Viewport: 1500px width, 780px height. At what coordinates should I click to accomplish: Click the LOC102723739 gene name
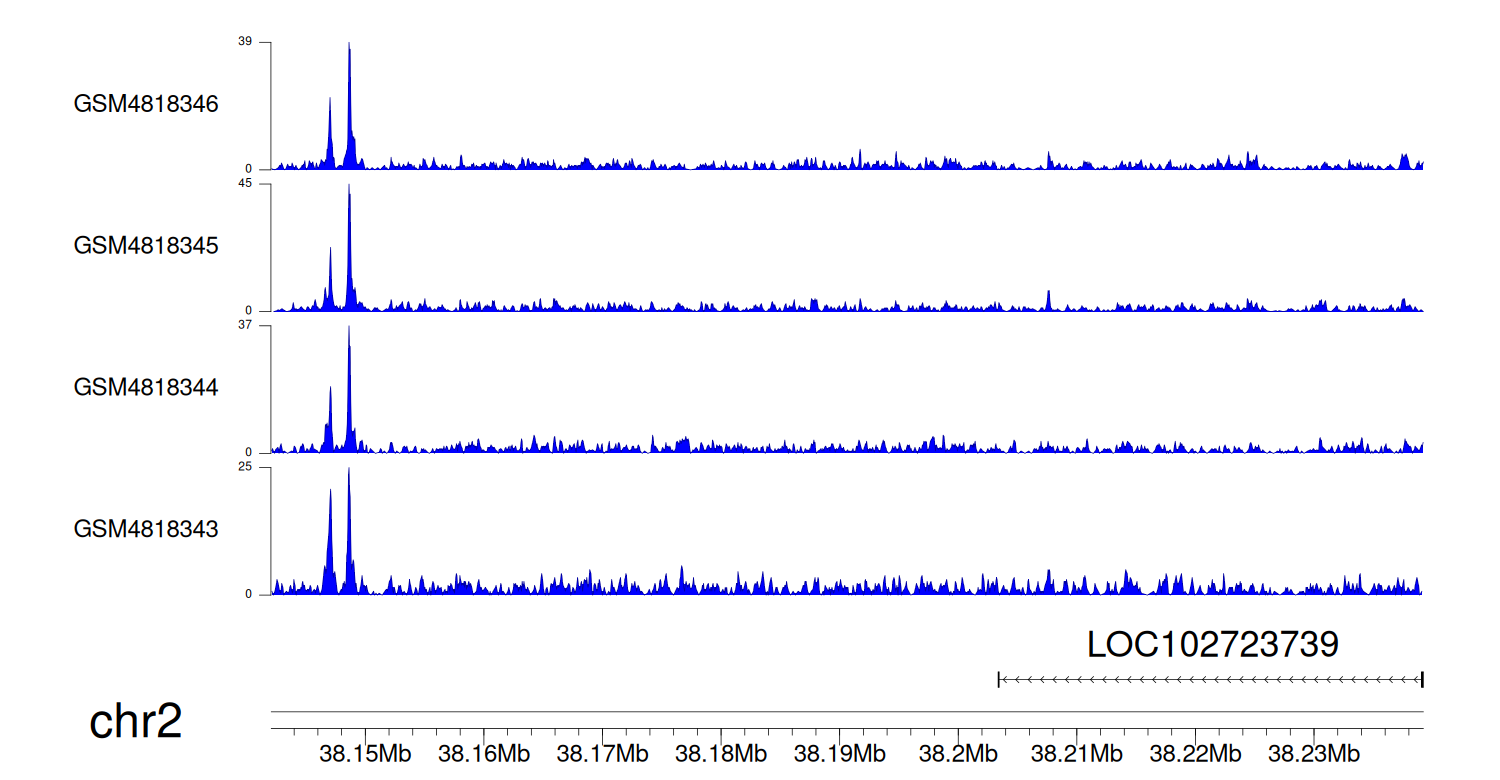click(1212, 645)
